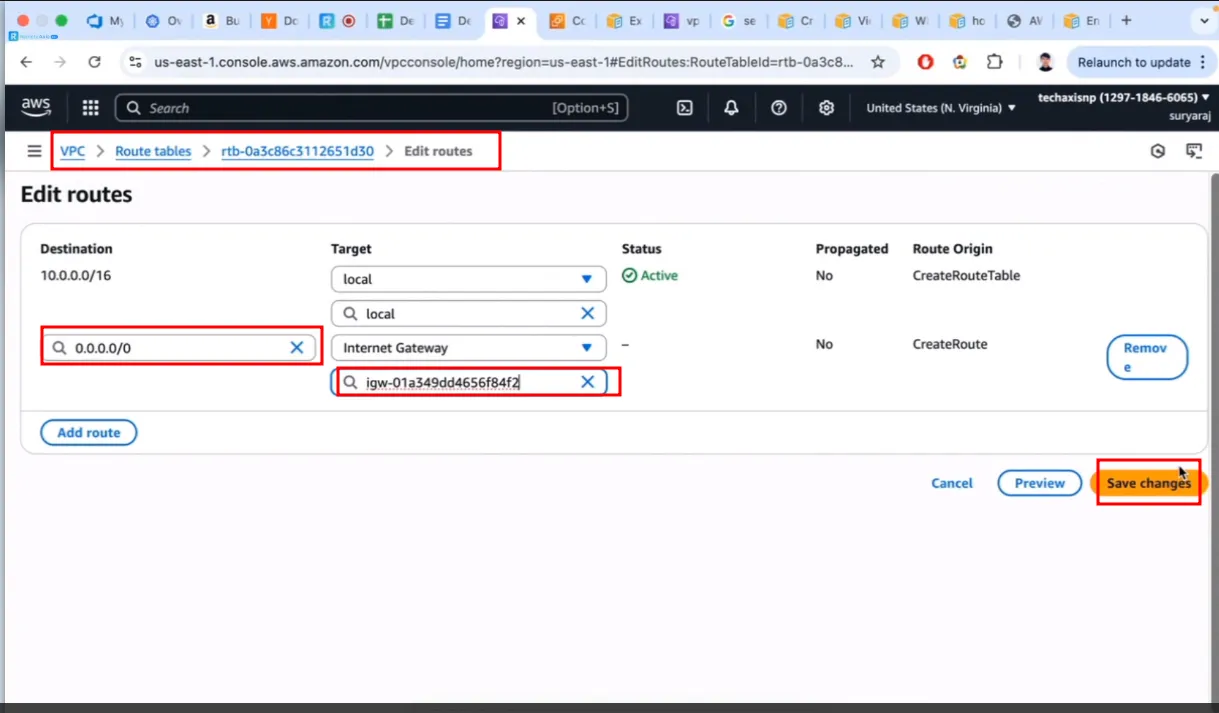This screenshot has height=713, width=1219.
Task: Open the AWS services grid menu
Action: 90,108
